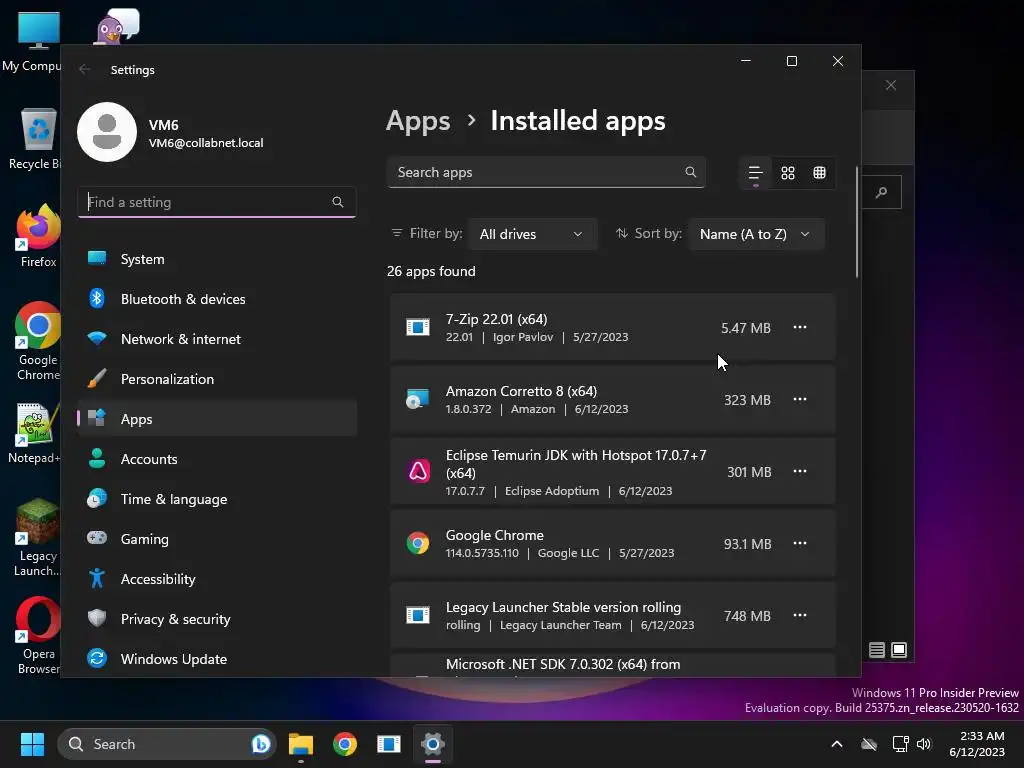This screenshot has height=768, width=1024.
Task: Select details view icon in background window
Action: (877, 650)
